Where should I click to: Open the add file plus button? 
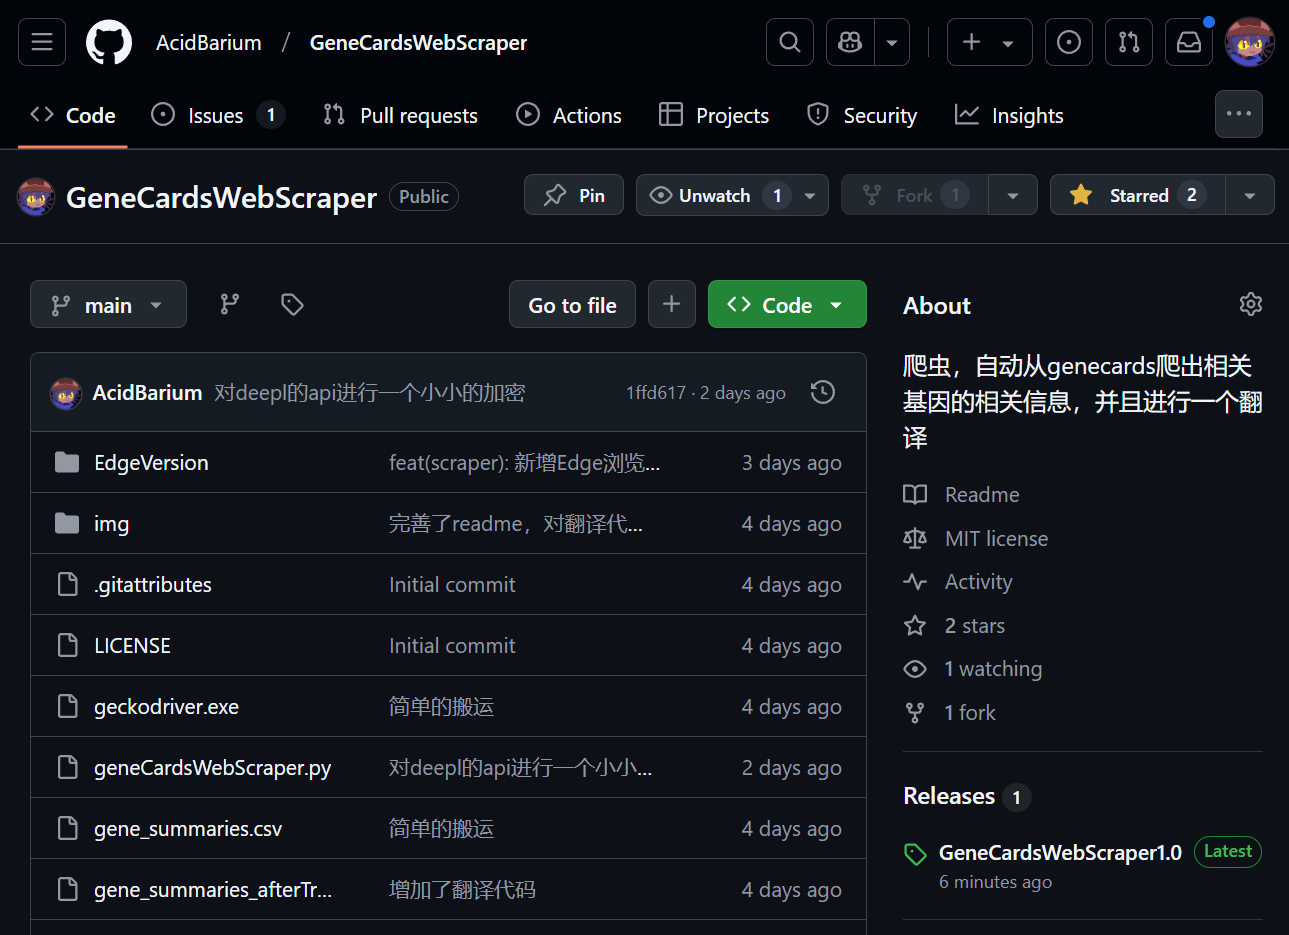coord(672,304)
